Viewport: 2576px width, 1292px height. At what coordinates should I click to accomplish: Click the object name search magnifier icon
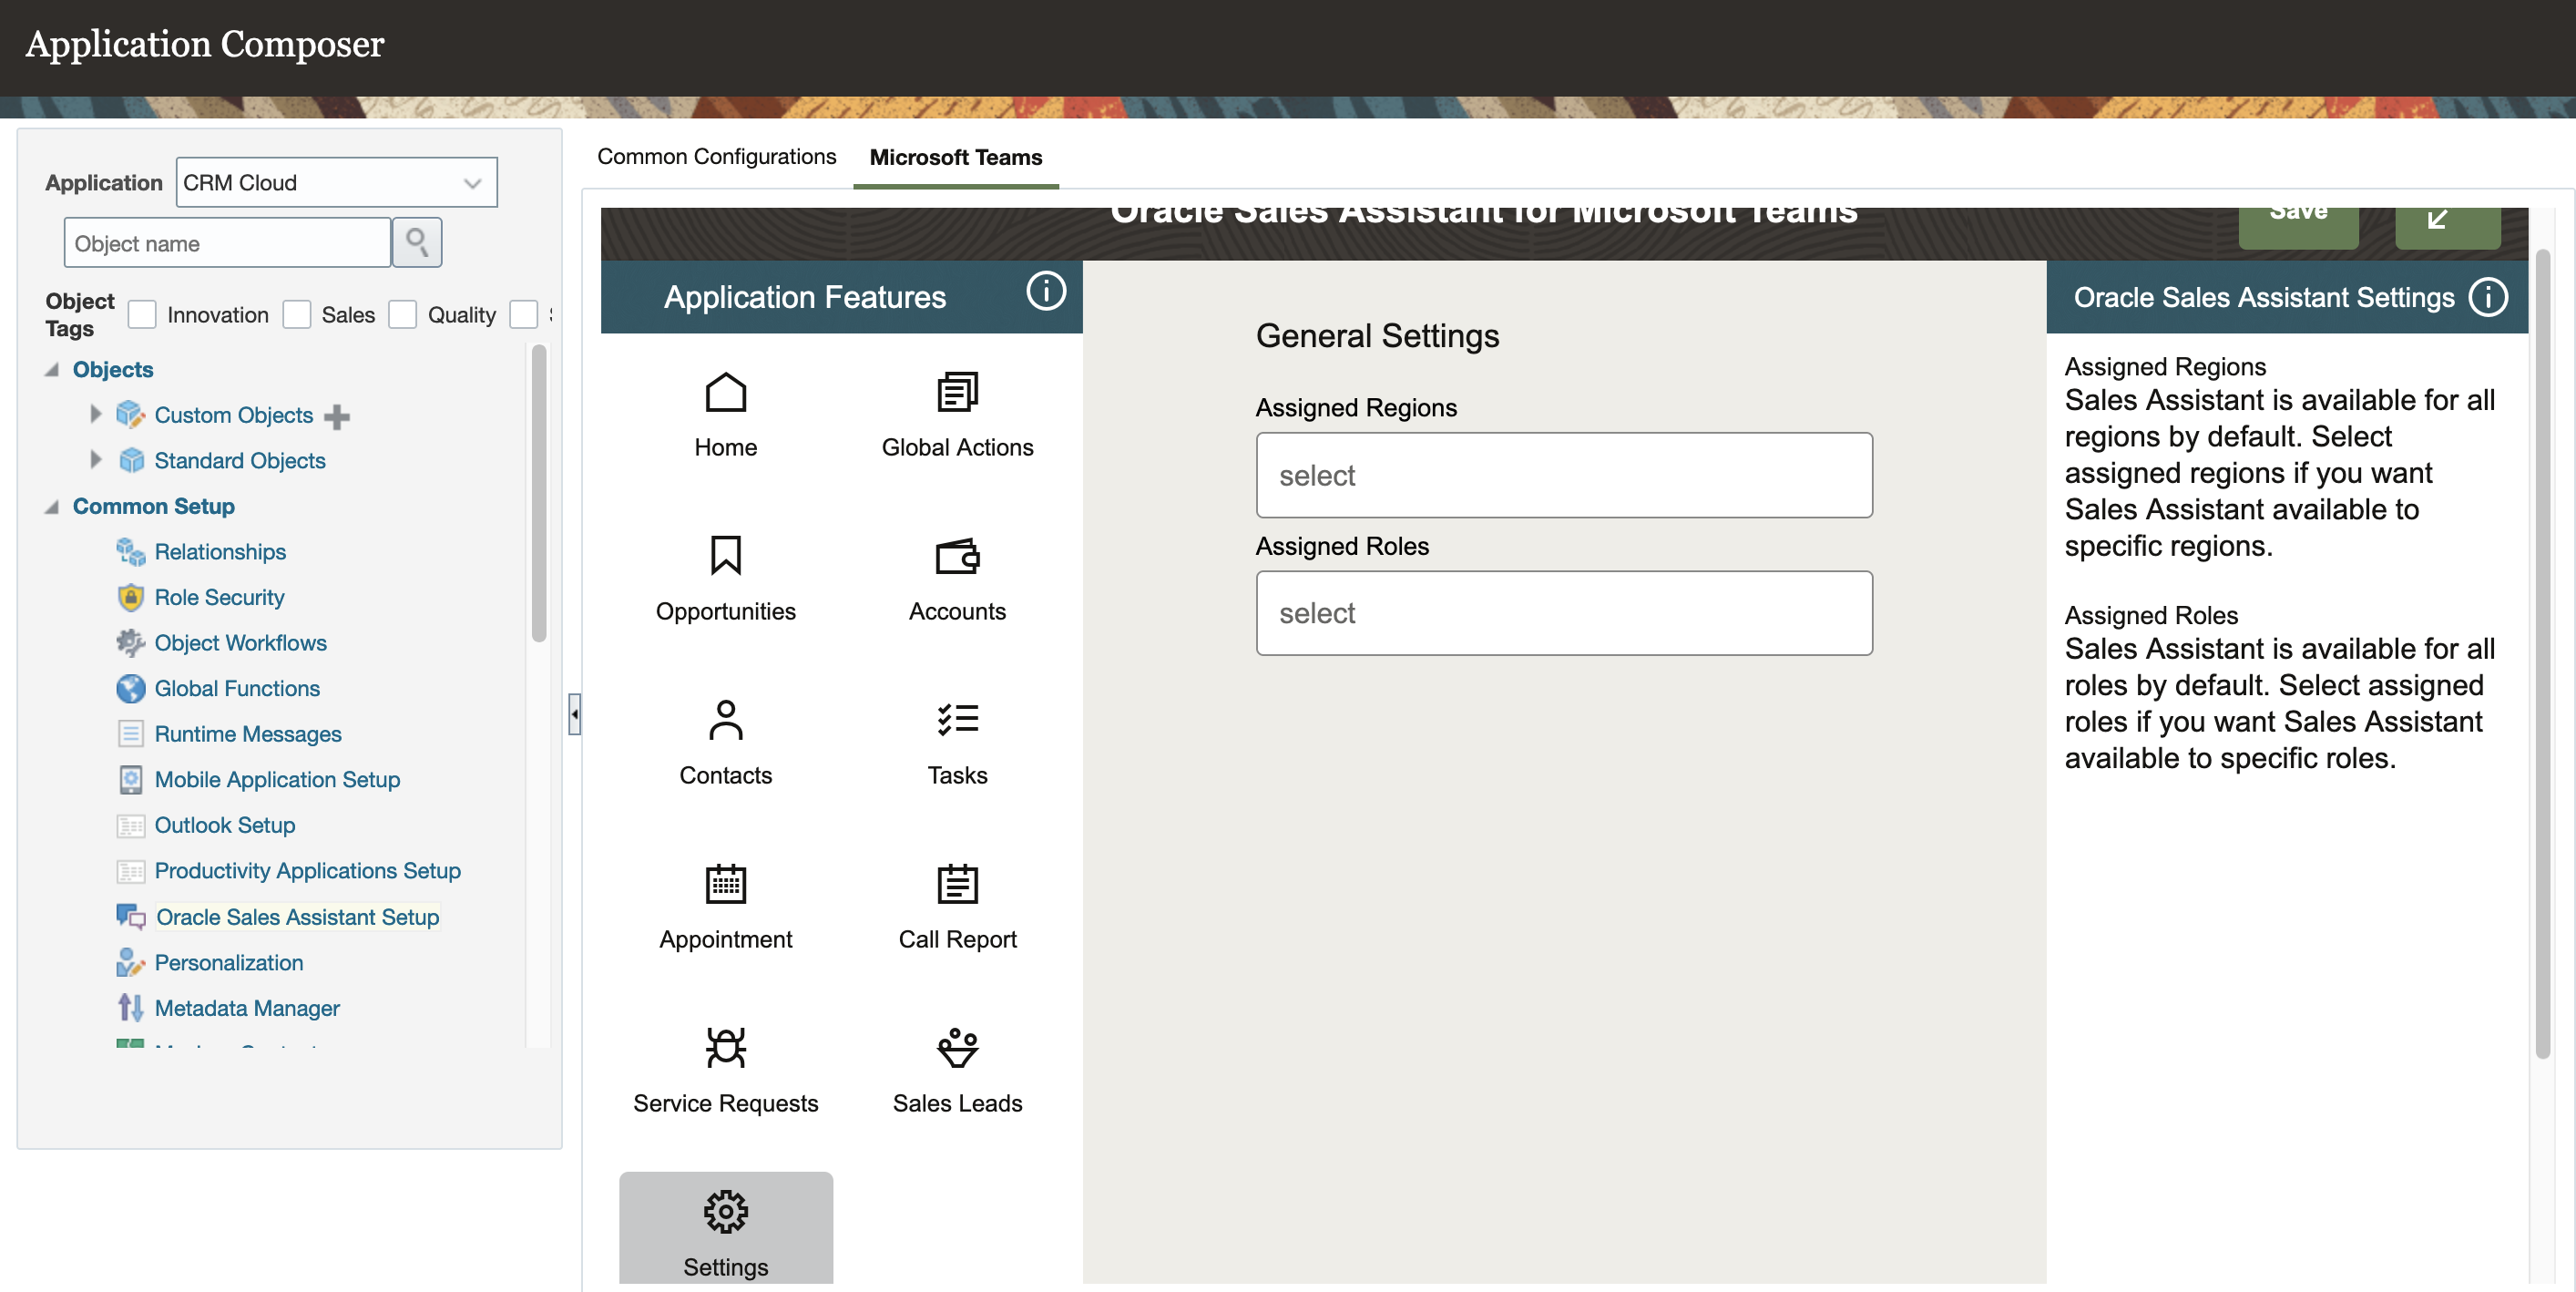pos(417,242)
